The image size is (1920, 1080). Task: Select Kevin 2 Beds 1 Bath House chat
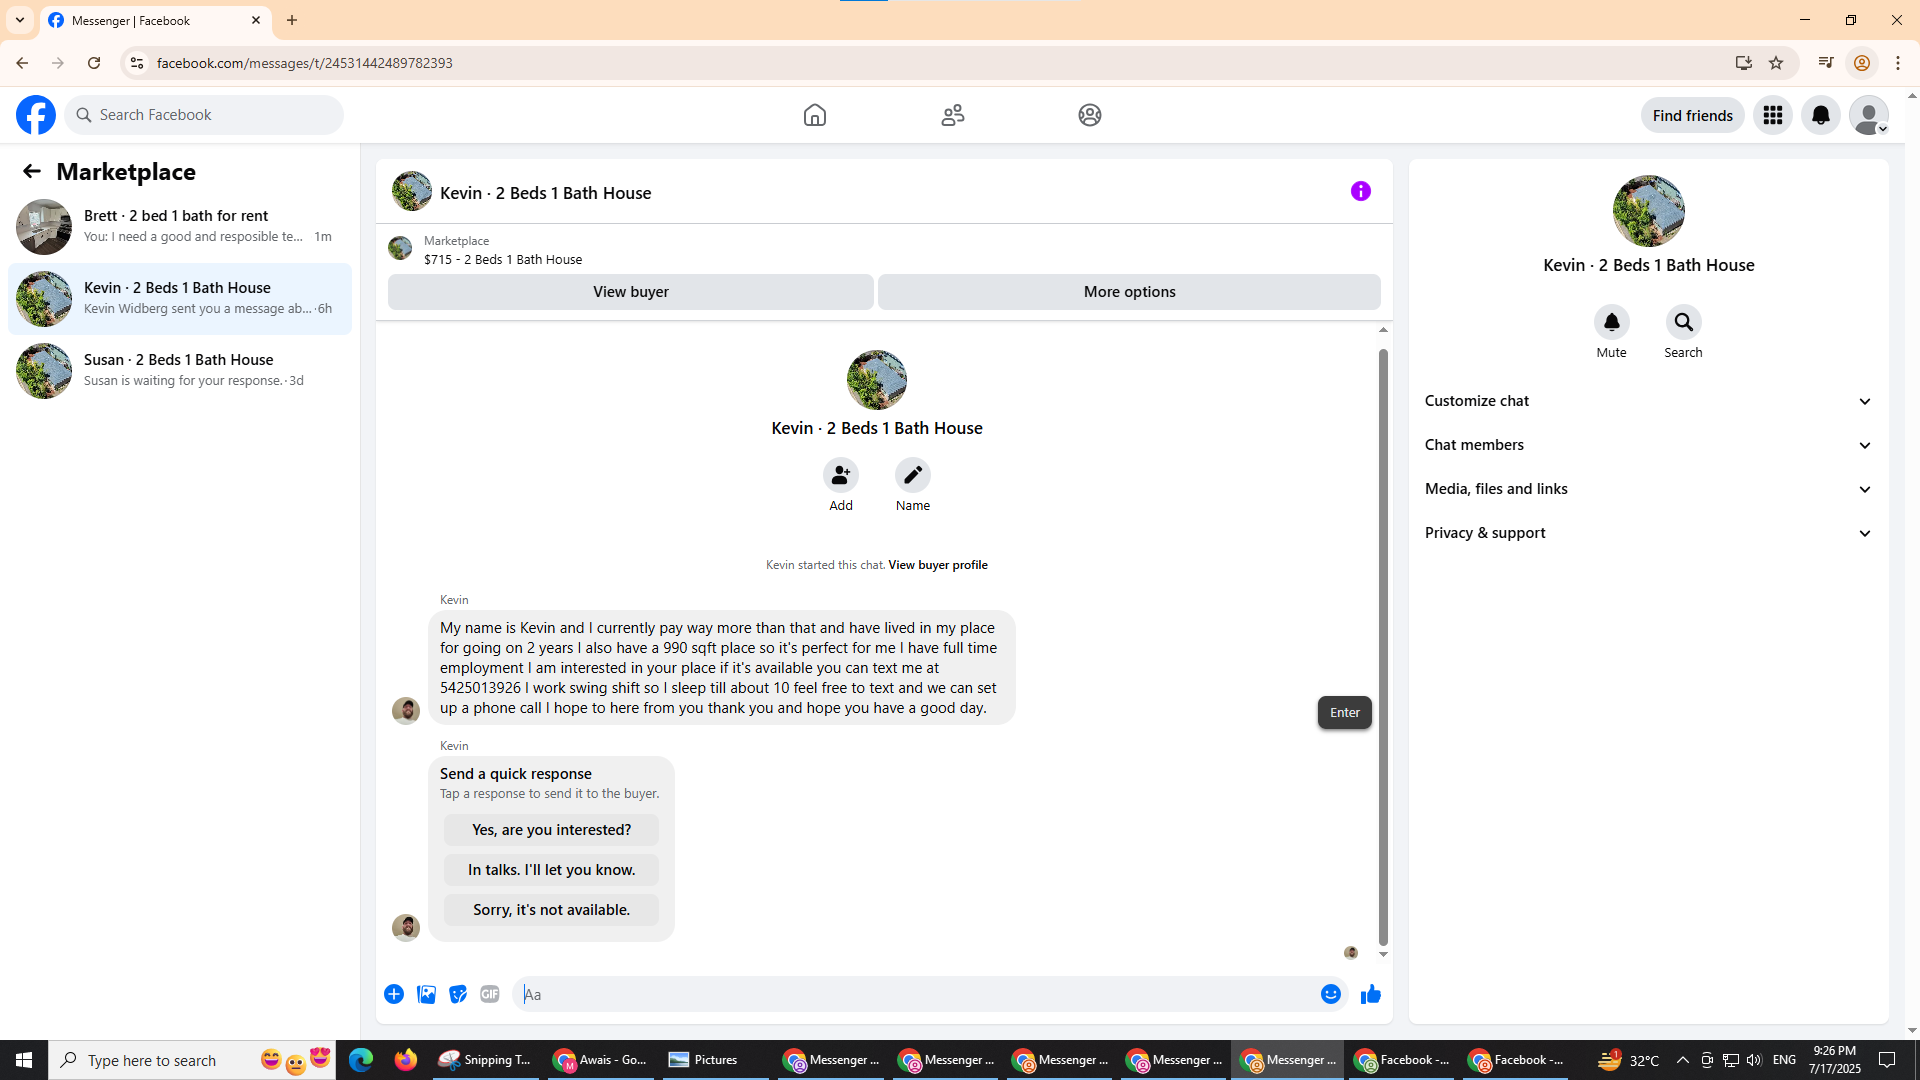click(180, 299)
